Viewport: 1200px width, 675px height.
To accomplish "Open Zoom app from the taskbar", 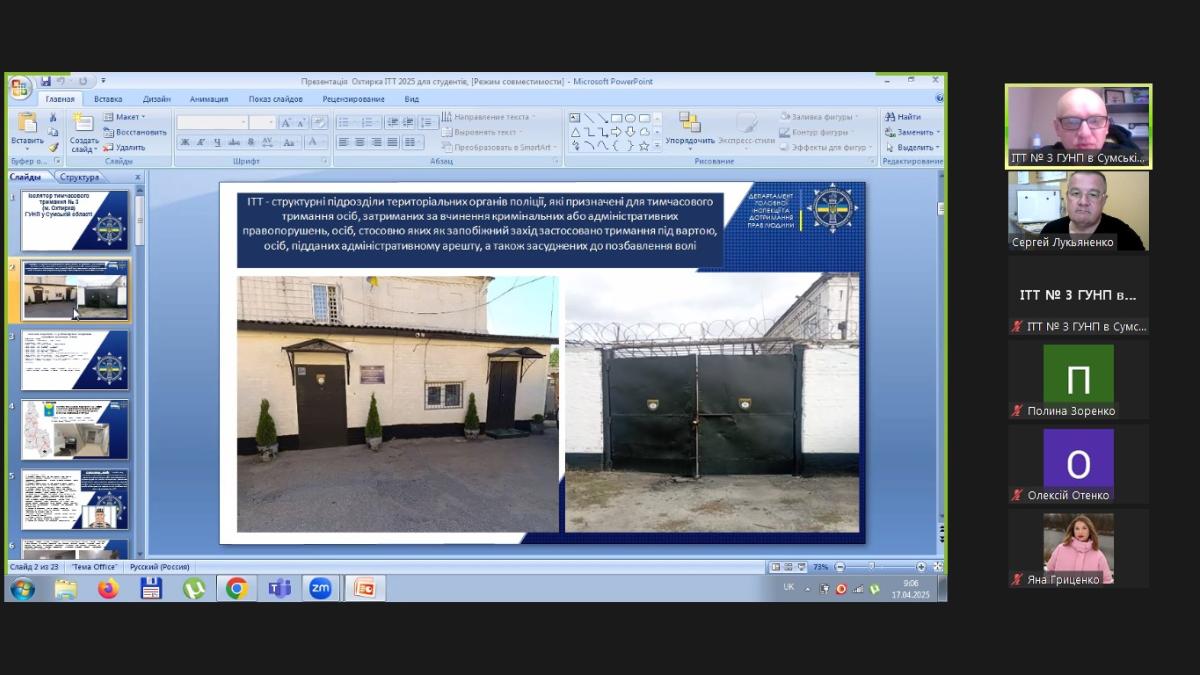I will 320,588.
